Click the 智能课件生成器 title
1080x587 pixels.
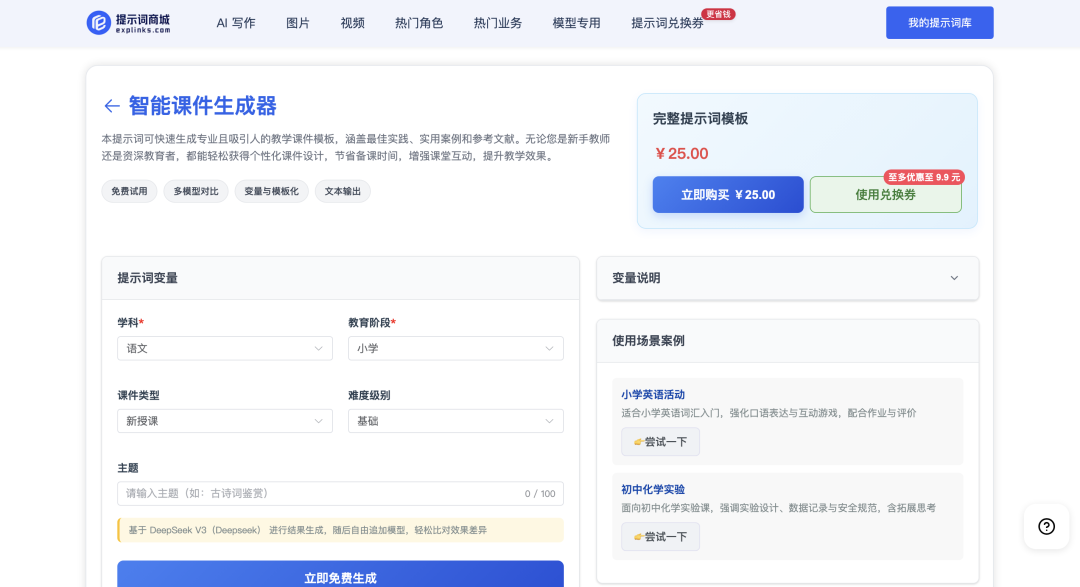click(202, 106)
